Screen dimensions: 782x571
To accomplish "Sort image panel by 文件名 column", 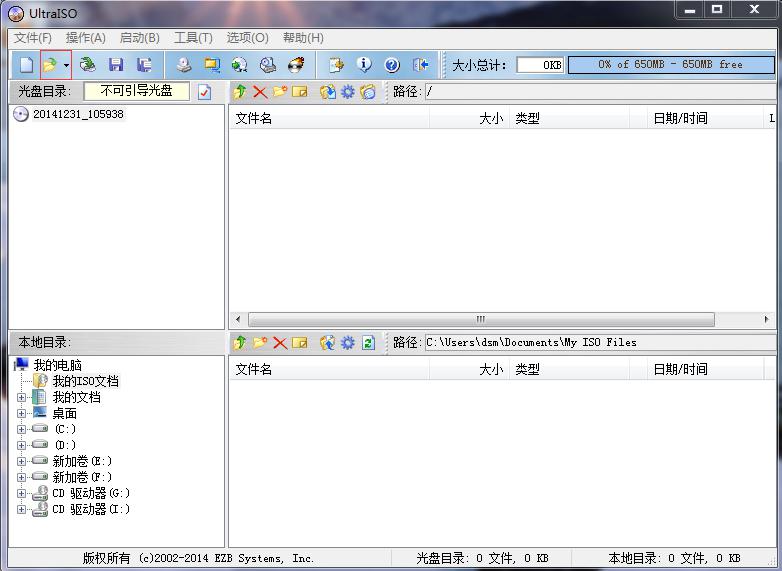I will (329, 118).
